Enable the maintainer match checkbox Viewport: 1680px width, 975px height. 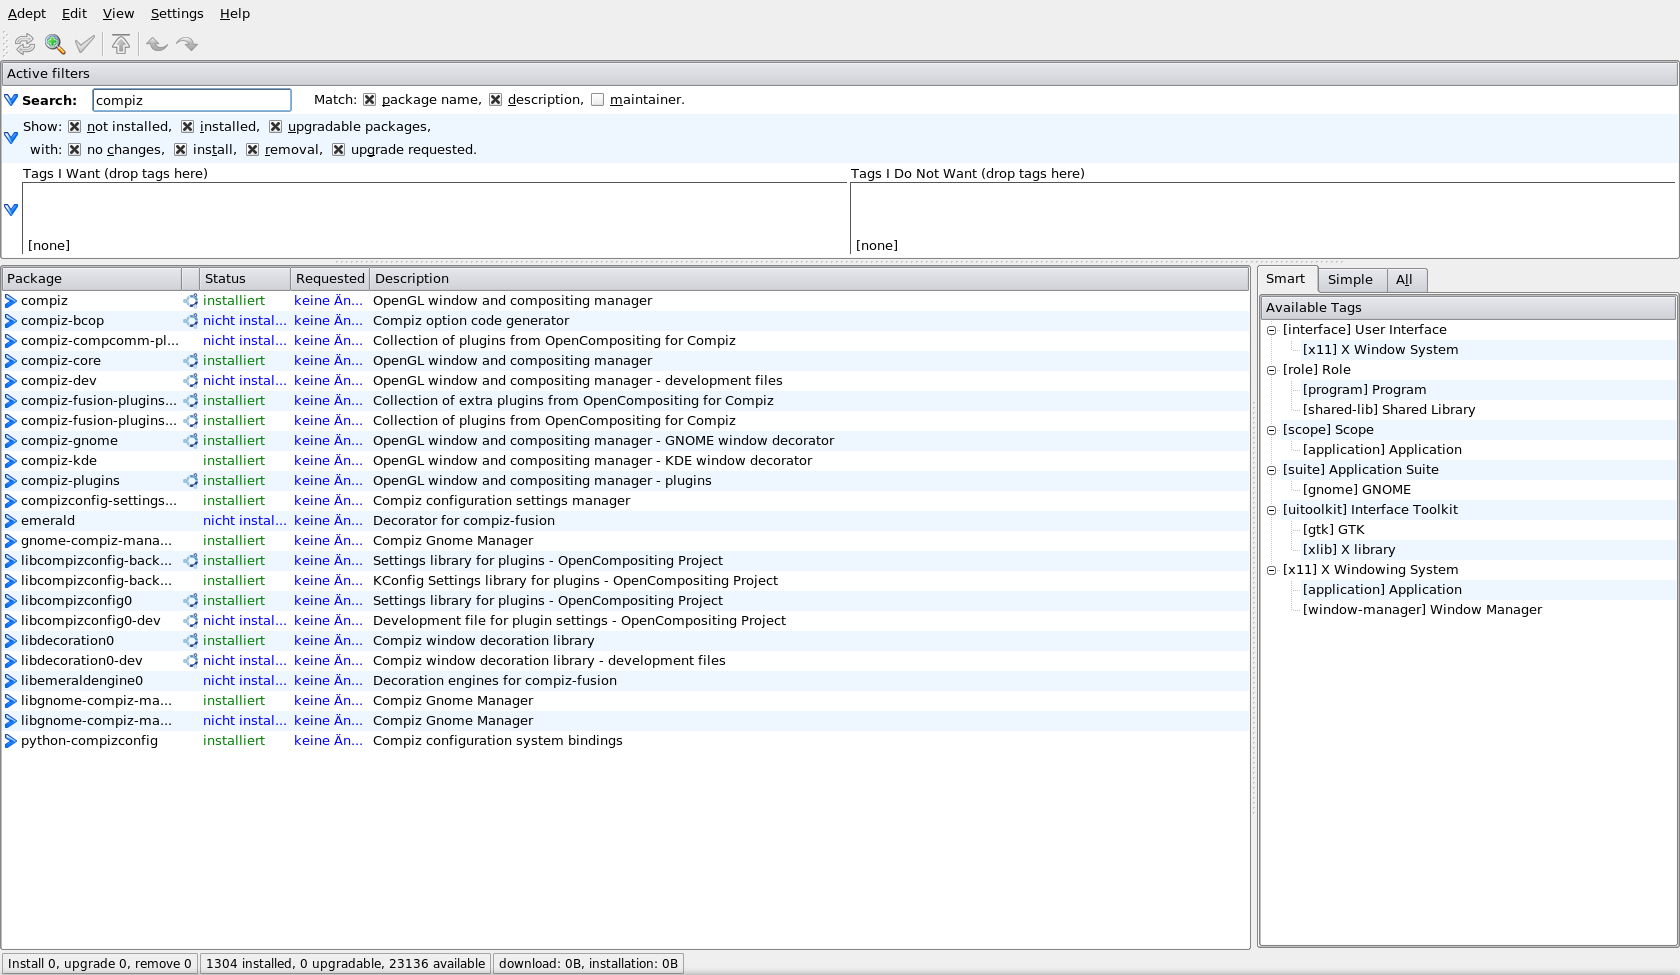(x=598, y=100)
